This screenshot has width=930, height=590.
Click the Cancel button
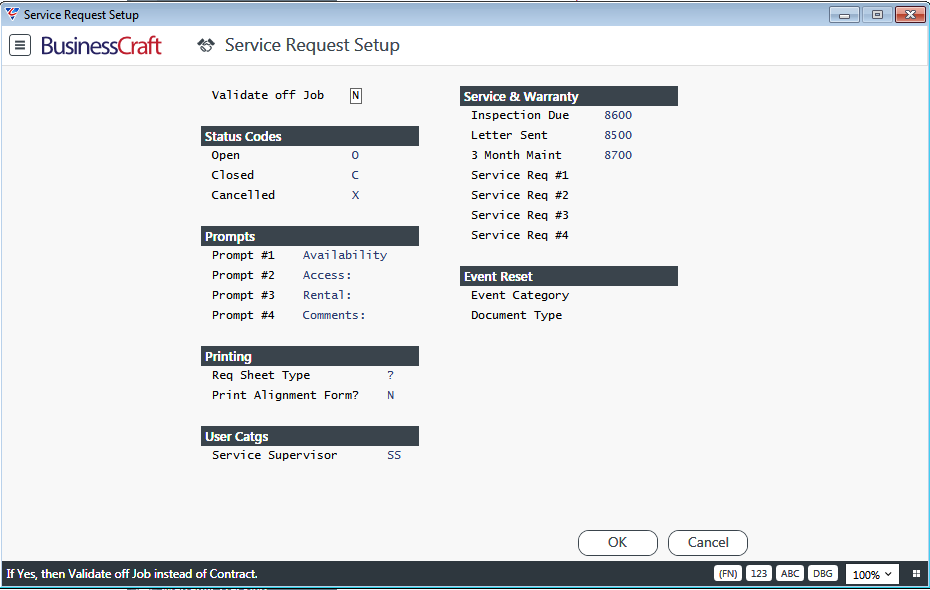coord(708,543)
